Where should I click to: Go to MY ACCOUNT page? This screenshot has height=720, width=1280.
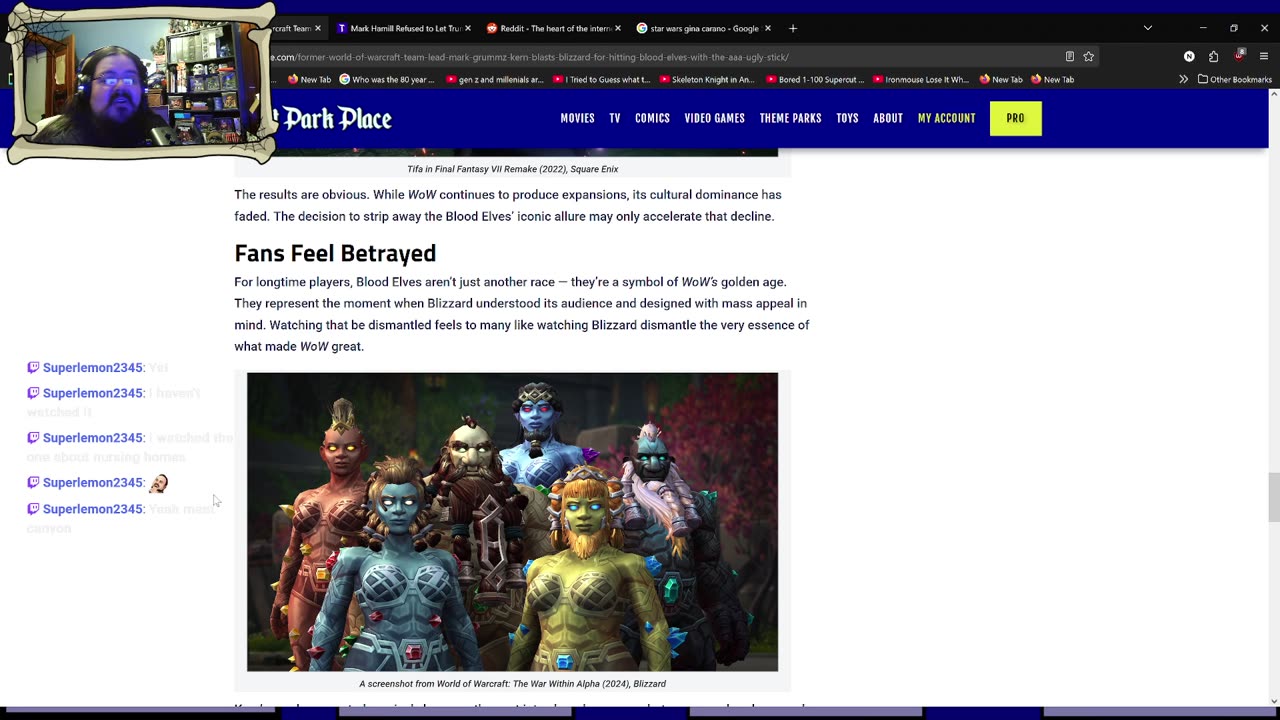click(946, 118)
